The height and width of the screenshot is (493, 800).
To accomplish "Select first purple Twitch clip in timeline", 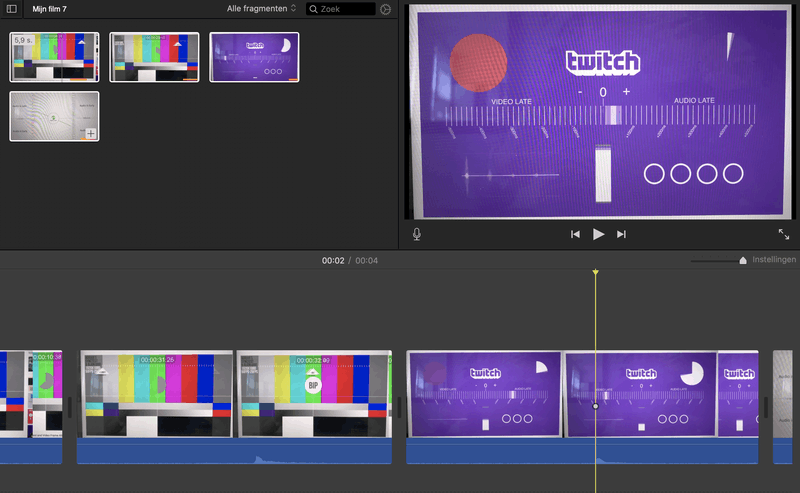I will pyautogui.click(x=484, y=393).
